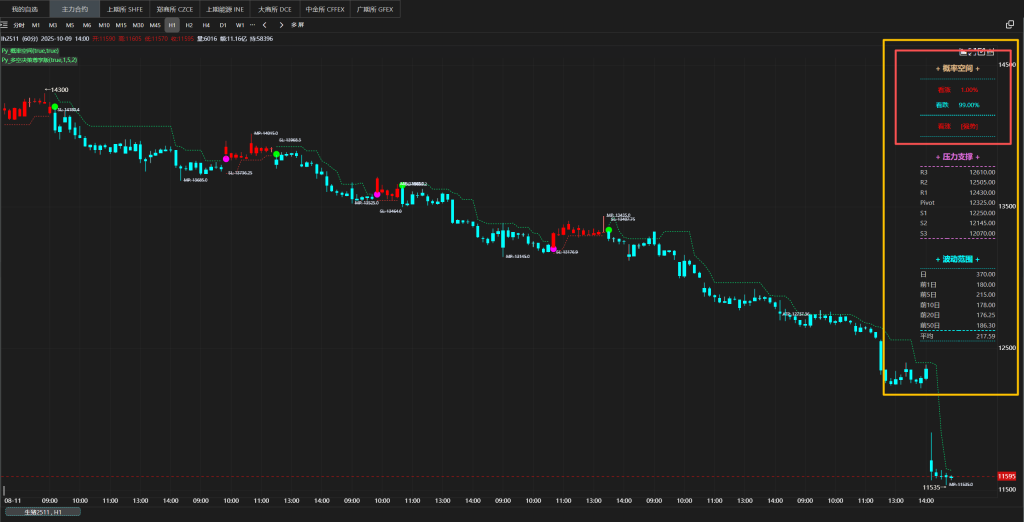This screenshot has width=1024, height=522.
Task: Click the previous arrow in timeframe bar
Action: pos(264,24)
